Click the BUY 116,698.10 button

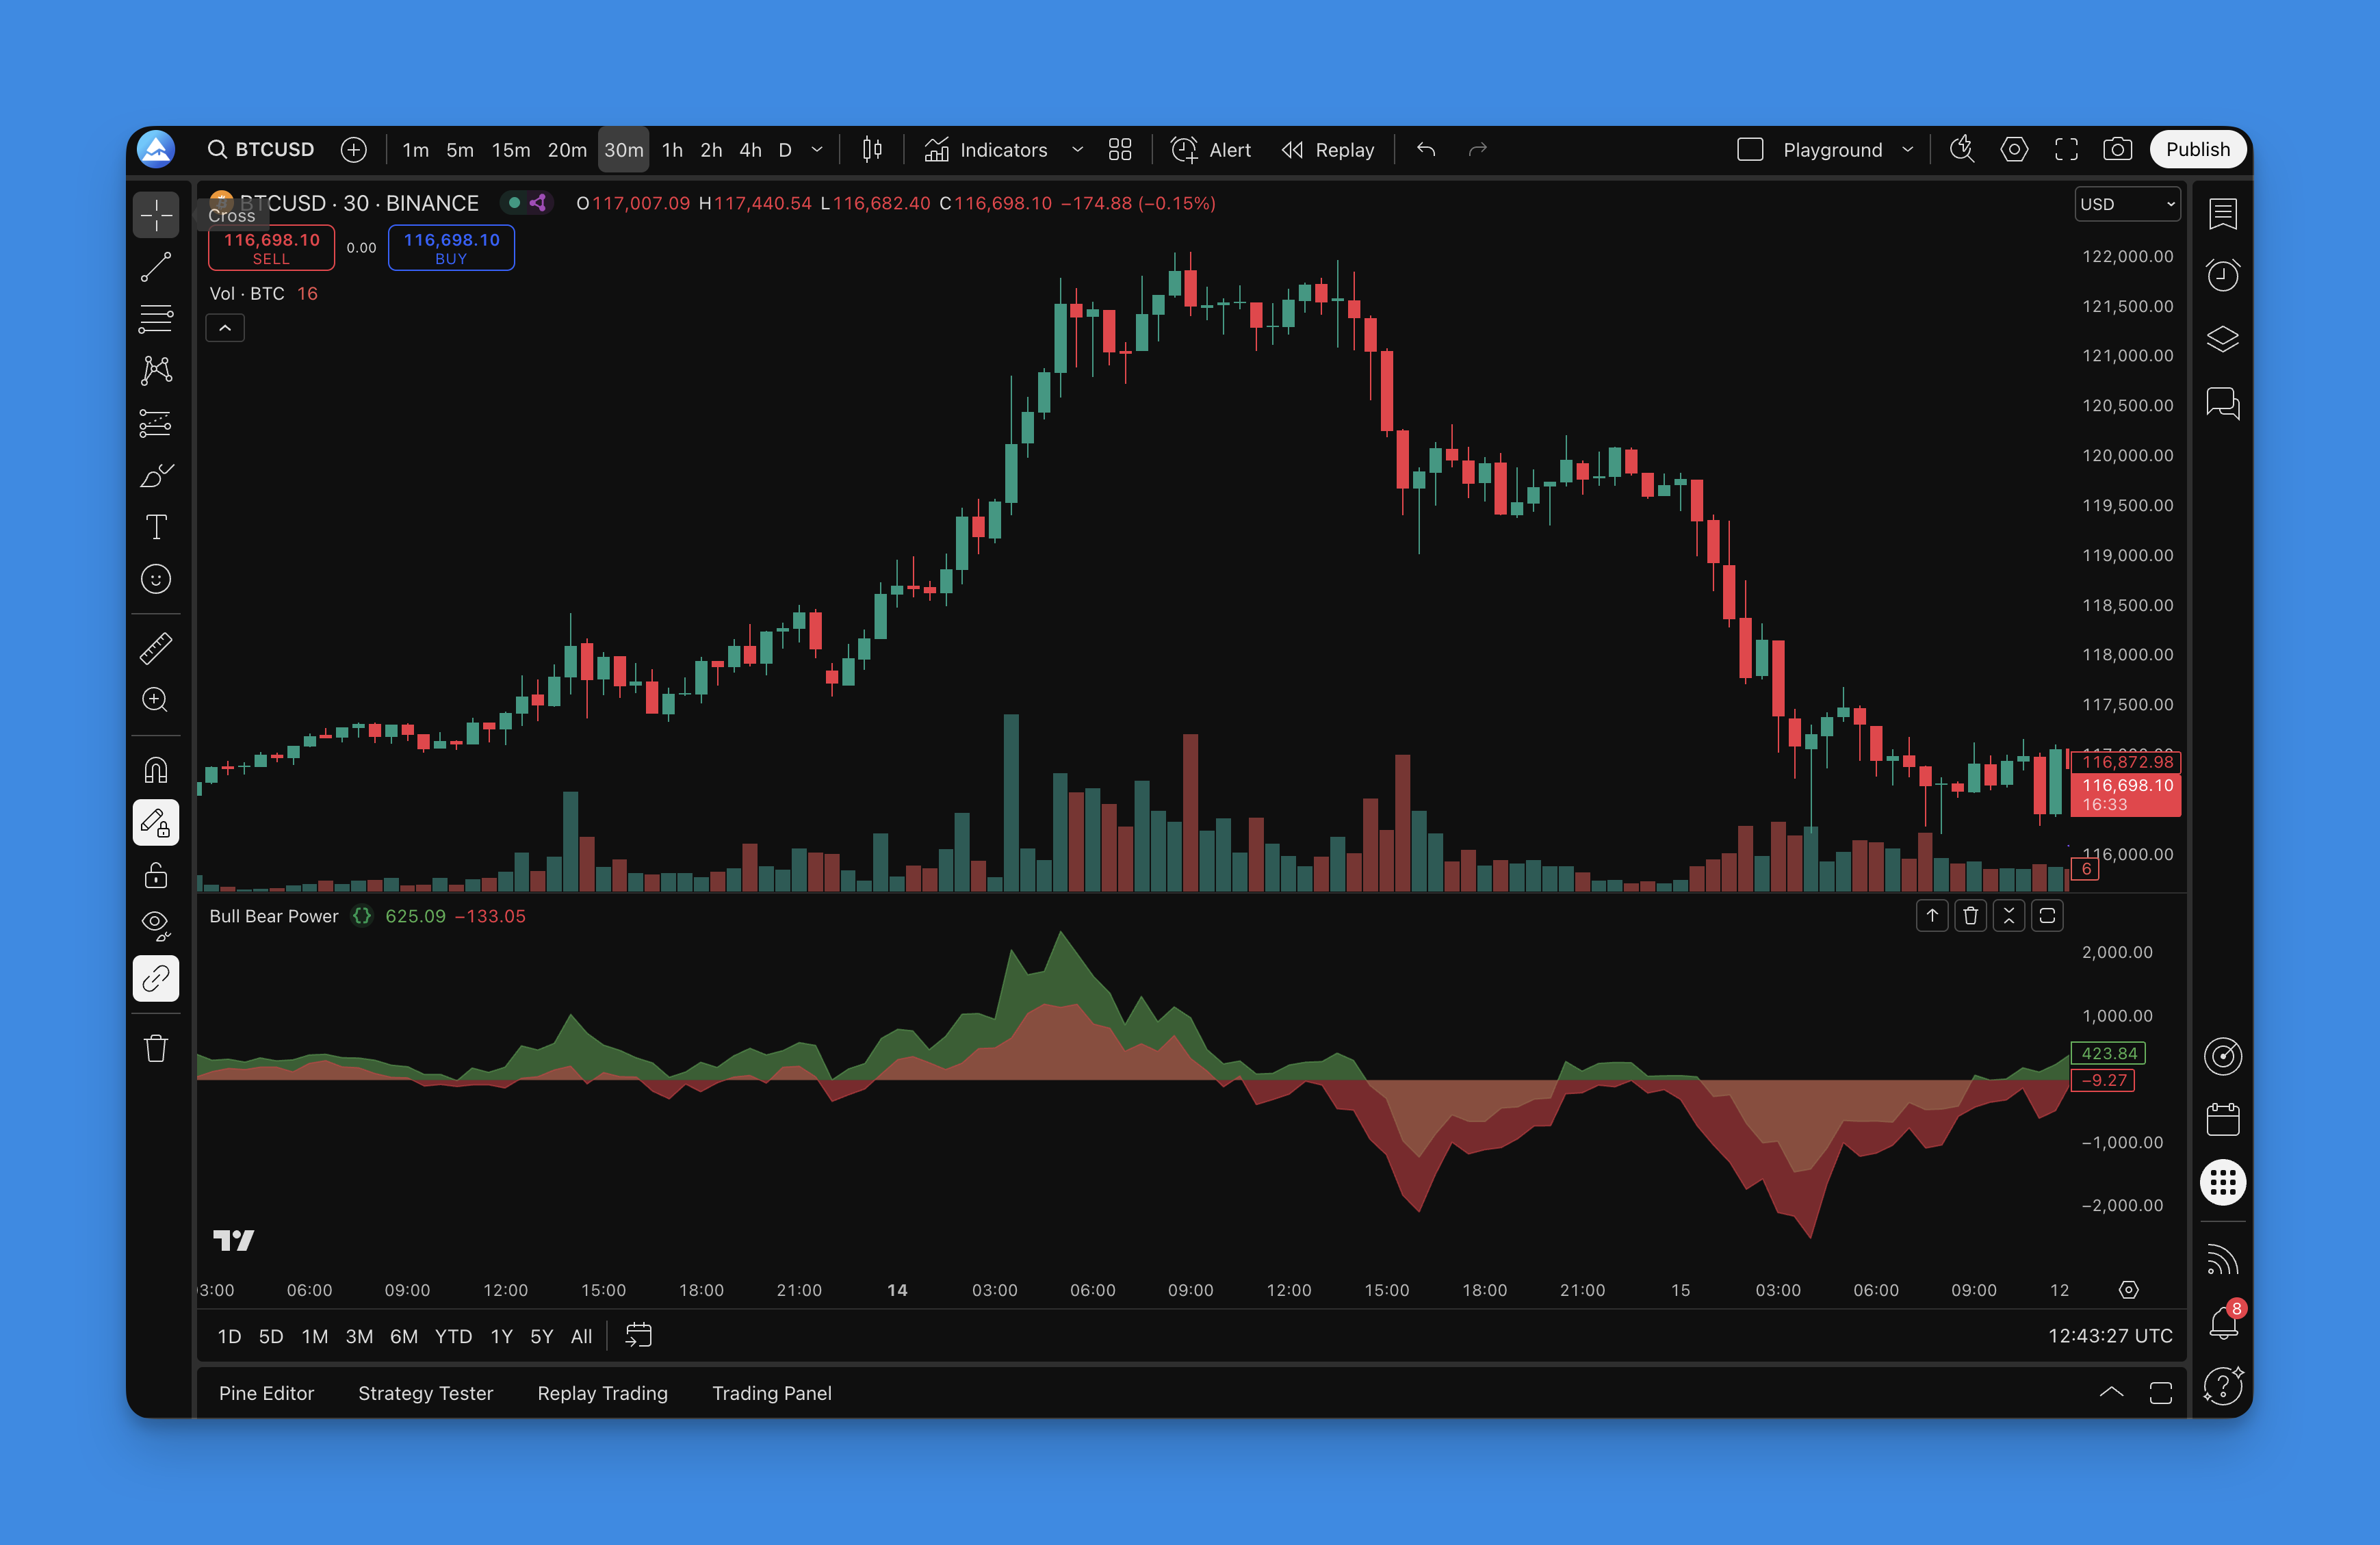tap(451, 247)
